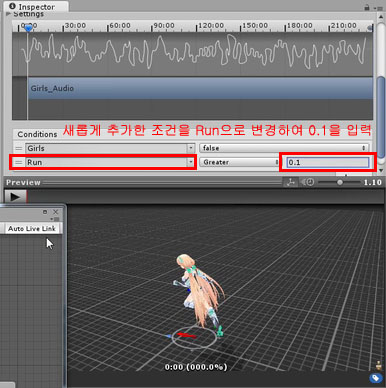Toggle the Inspector lock icon
386x388 pixels.
367,7
